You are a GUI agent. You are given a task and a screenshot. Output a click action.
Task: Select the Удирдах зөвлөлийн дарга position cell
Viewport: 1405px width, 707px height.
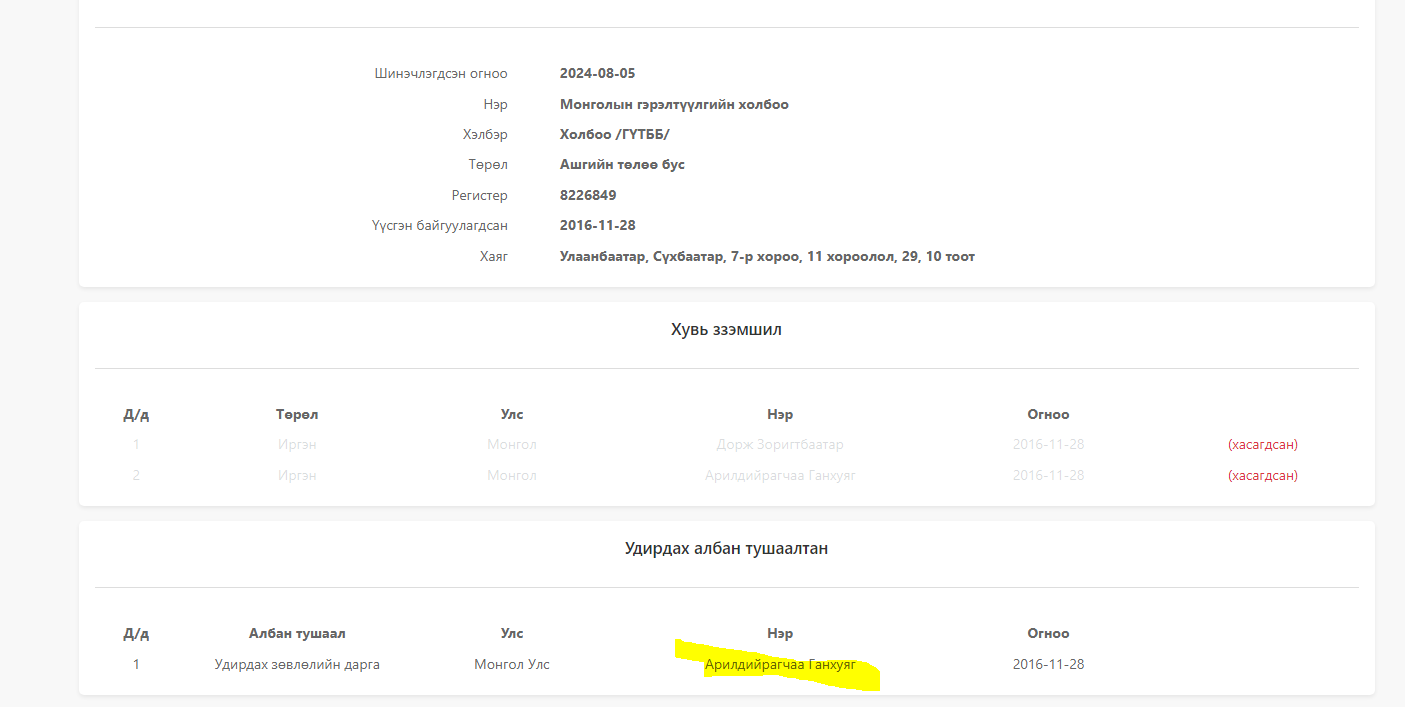(x=297, y=664)
